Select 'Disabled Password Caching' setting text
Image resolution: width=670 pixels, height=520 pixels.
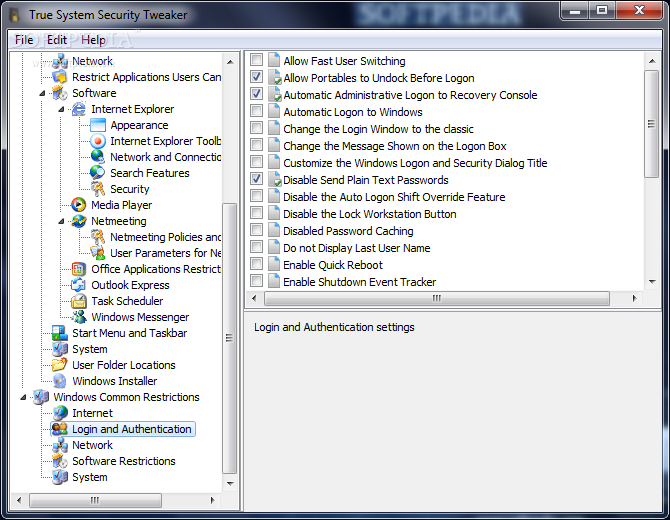coord(348,231)
